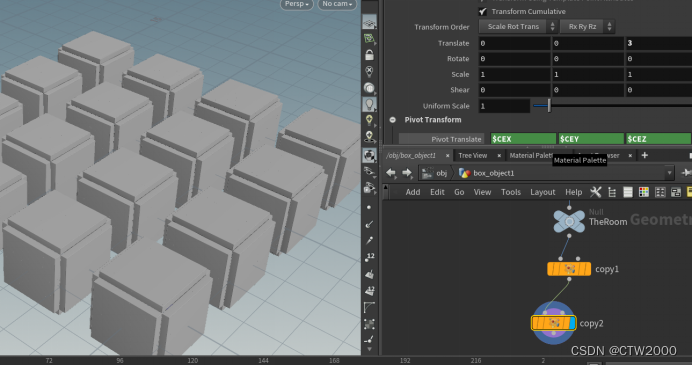Click the headlight sphere display icon
693x366 pixels.
(369, 88)
